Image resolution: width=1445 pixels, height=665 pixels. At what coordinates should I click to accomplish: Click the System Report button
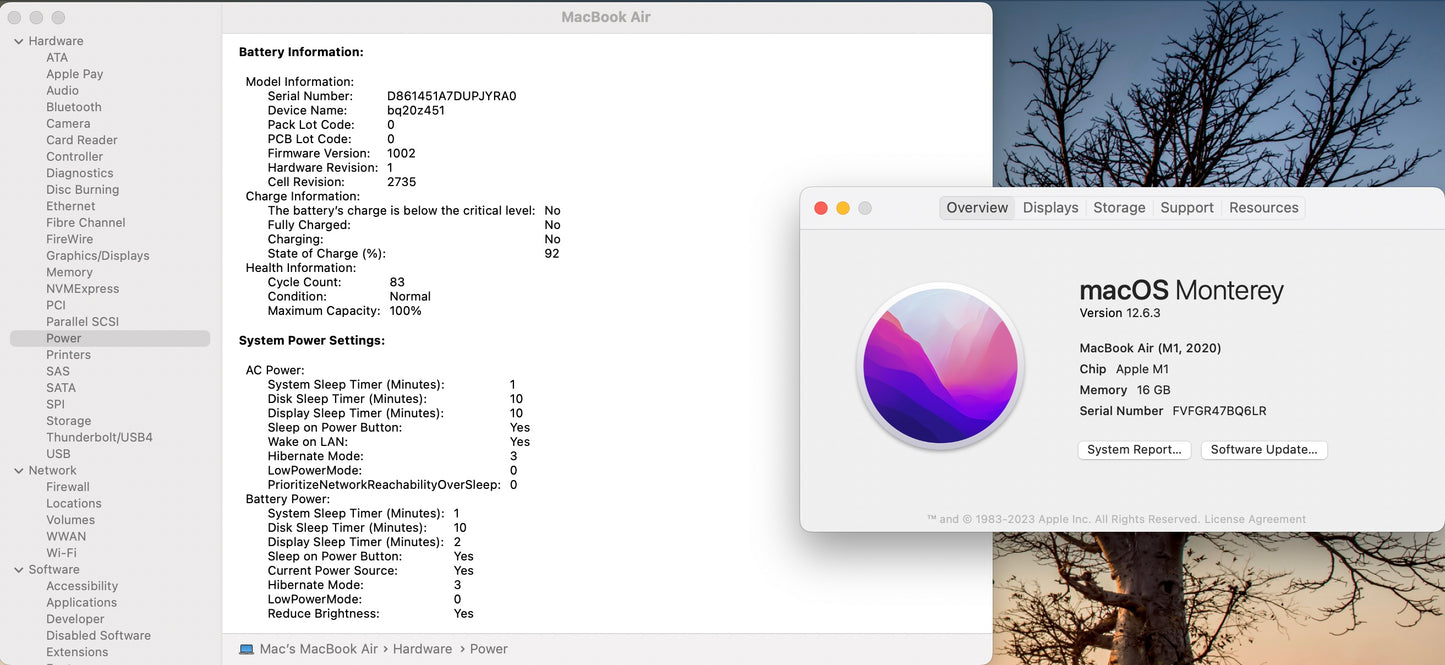(1134, 450)
